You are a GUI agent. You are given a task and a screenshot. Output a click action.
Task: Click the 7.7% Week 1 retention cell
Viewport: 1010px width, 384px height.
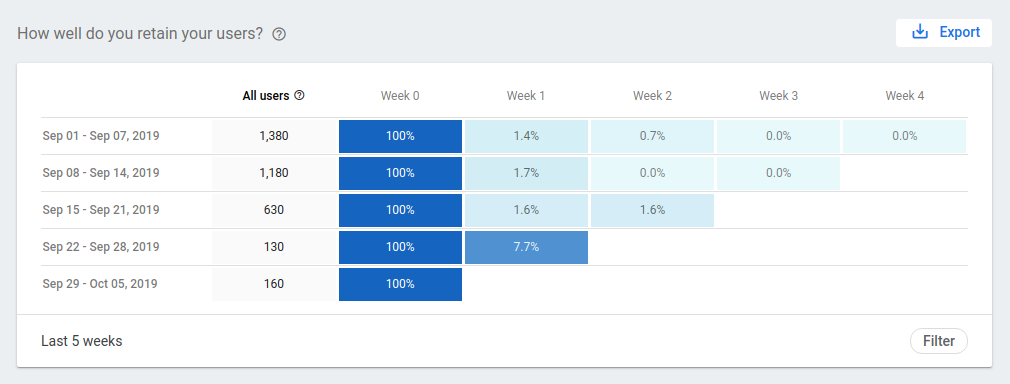pos(526,247)
